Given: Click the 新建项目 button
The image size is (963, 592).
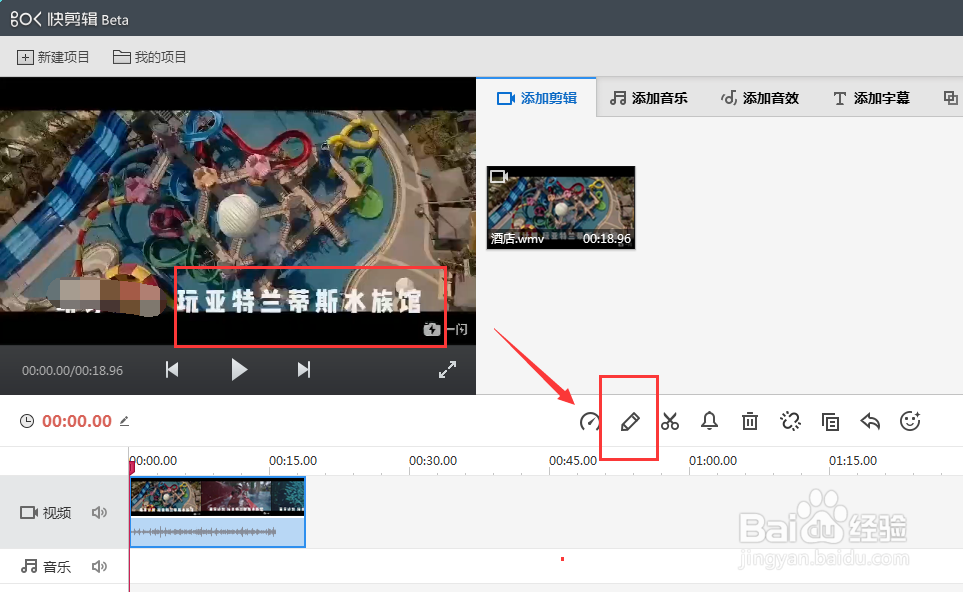Looking at the screenshot, I should (x=53, y=57).
